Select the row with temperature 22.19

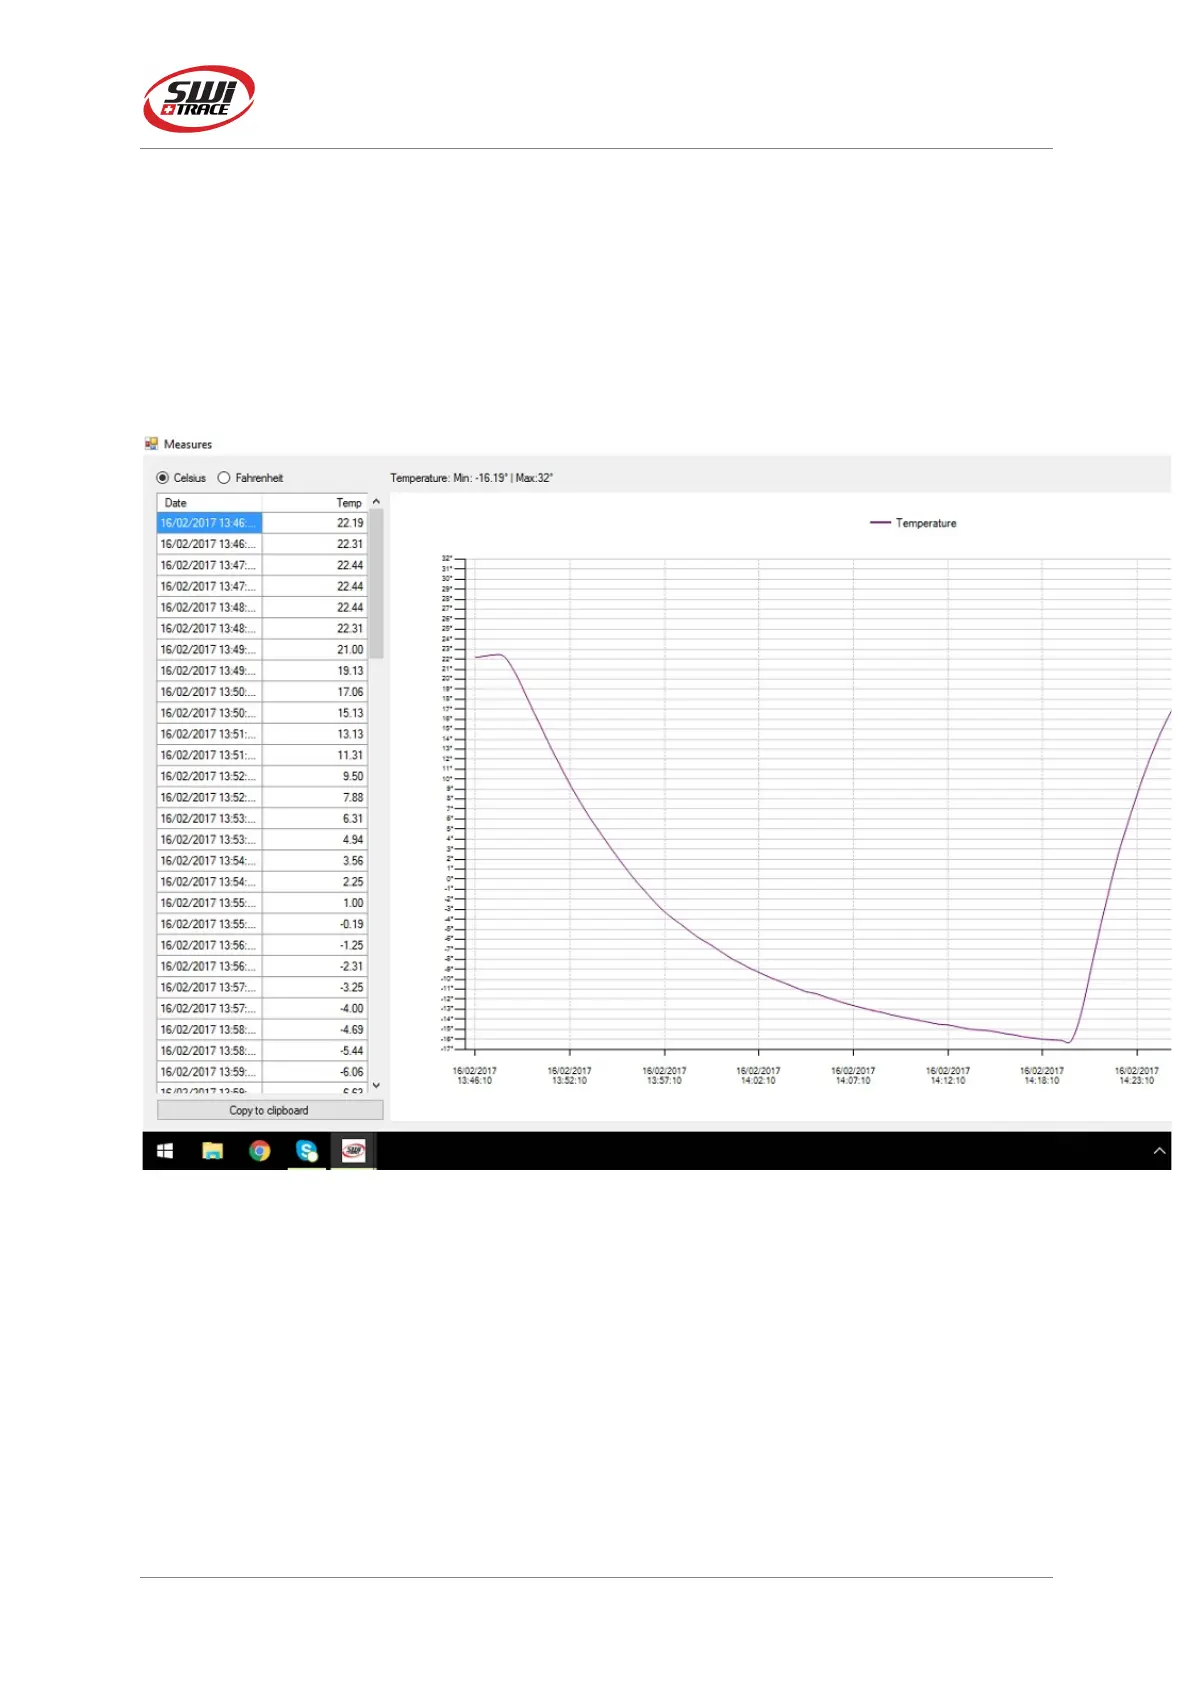point(262,523)
